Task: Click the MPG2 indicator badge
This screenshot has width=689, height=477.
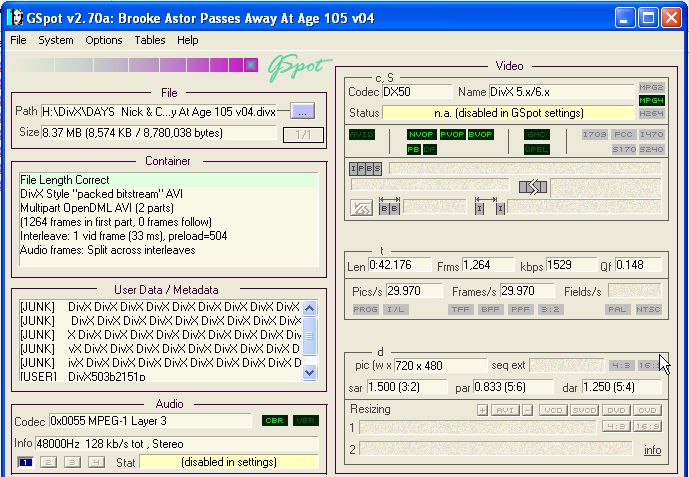Action: (651, 87)
